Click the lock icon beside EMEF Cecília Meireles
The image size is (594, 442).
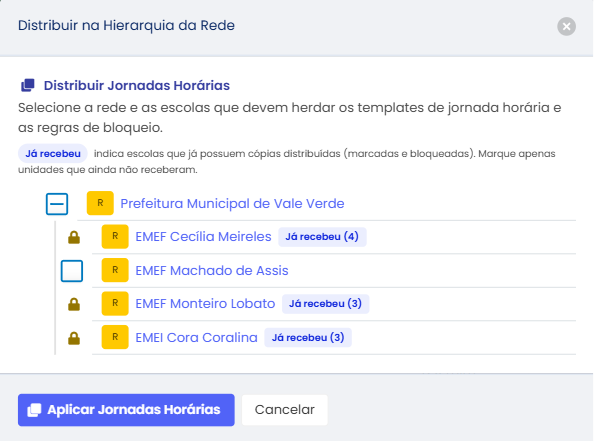pyautogui.click(x=74, y=237)
